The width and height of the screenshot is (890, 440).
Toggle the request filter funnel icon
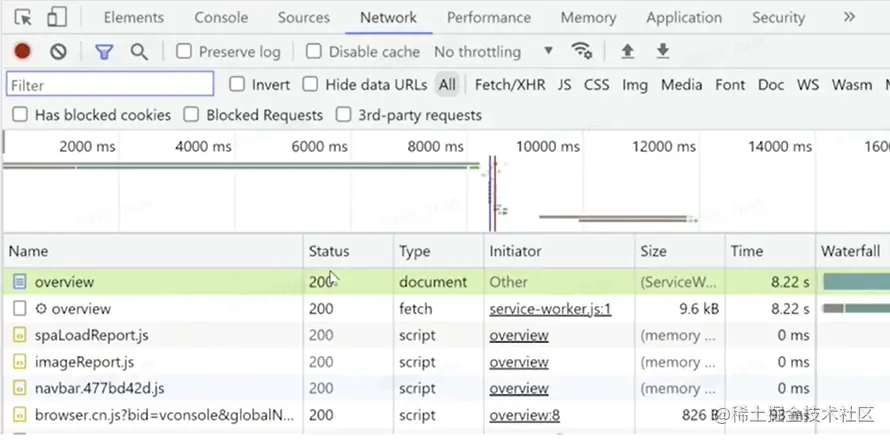[x=104, y=52]
